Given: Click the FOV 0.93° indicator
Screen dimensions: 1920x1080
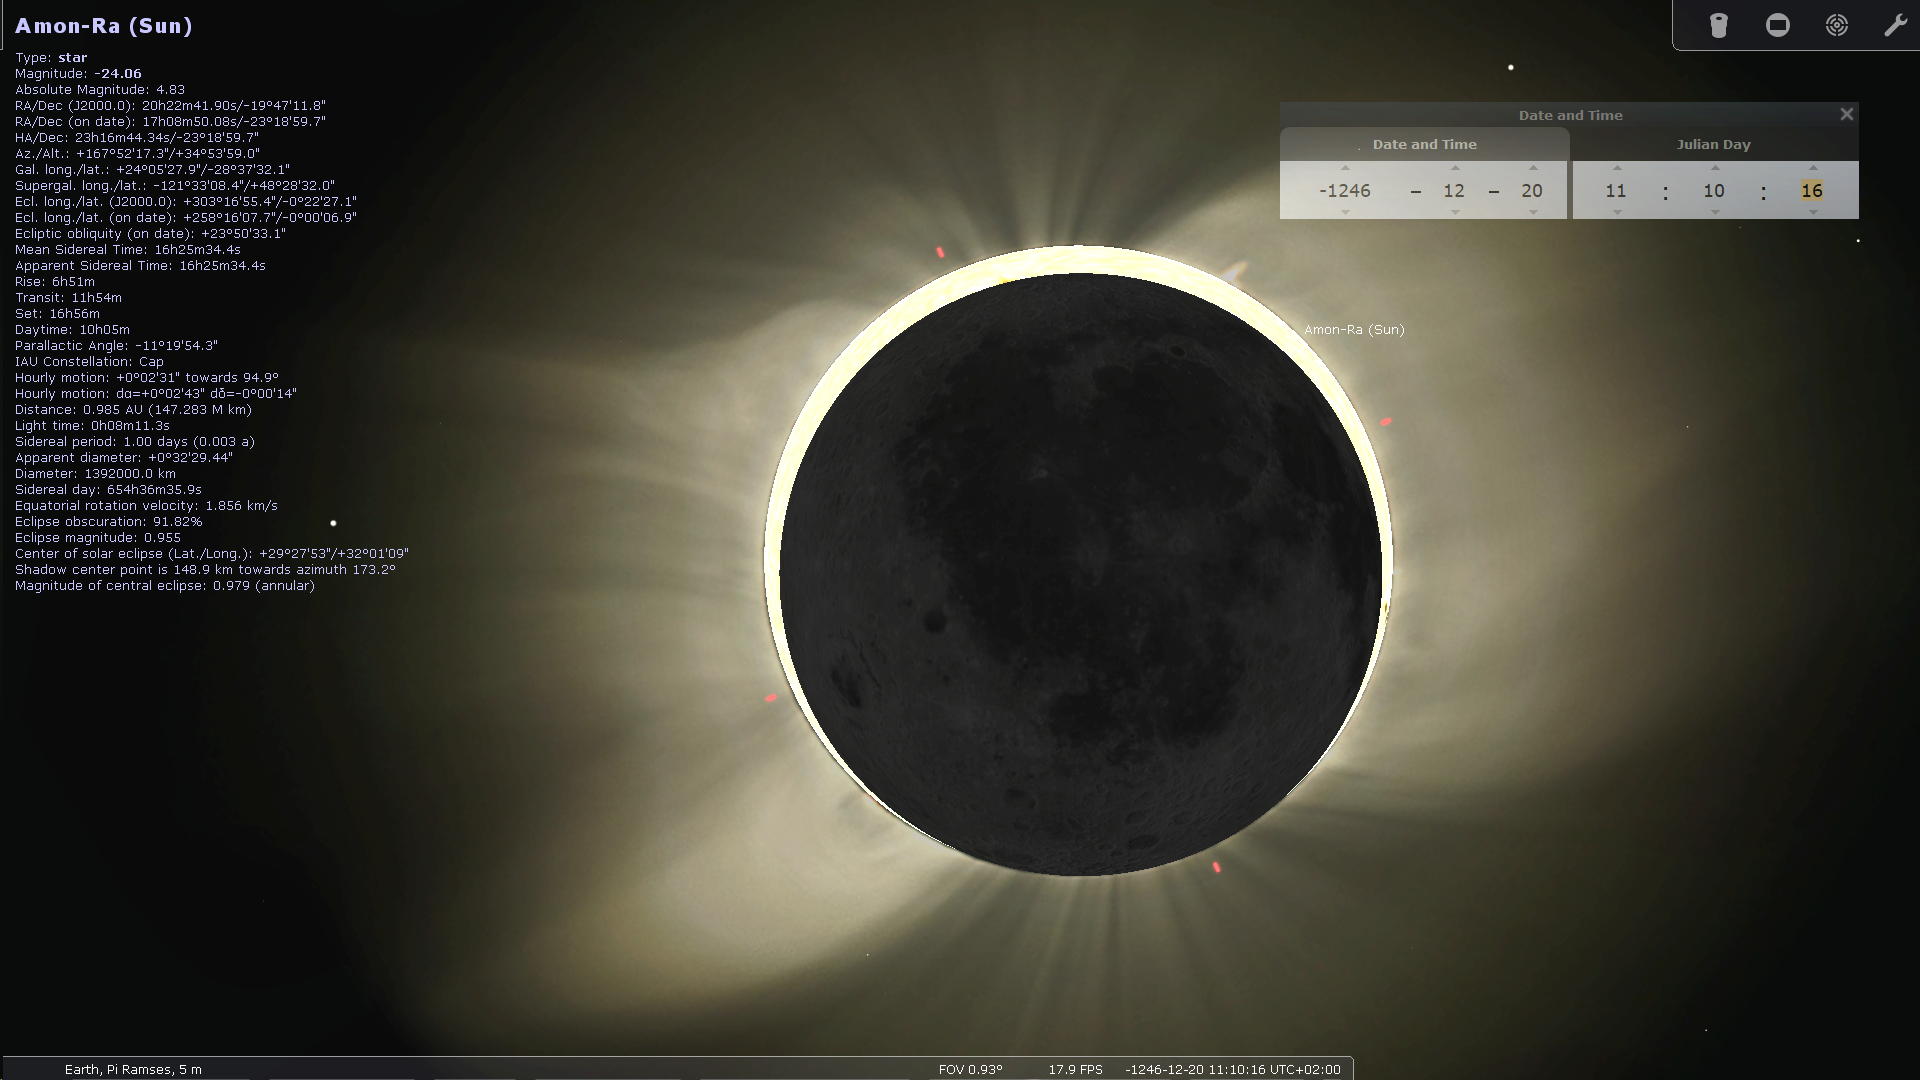Looking at the screenshot, I should coord(970,1069).
